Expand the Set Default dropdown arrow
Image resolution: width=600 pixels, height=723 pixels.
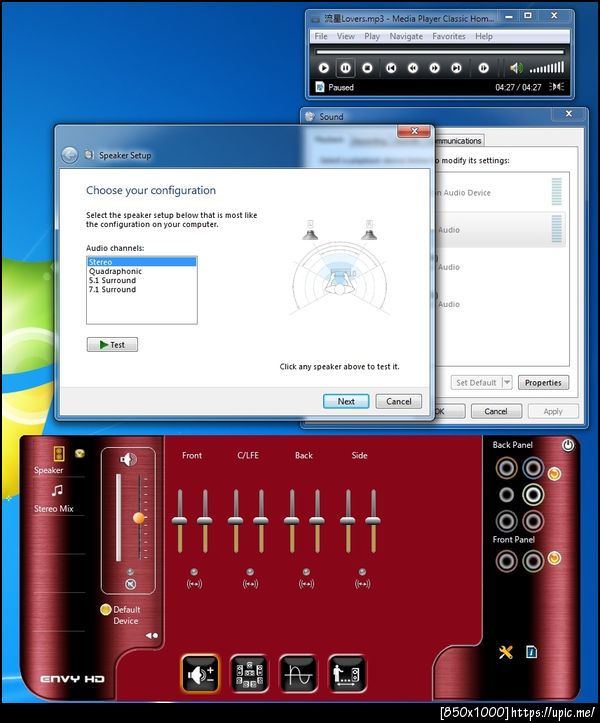pos(507,382)
